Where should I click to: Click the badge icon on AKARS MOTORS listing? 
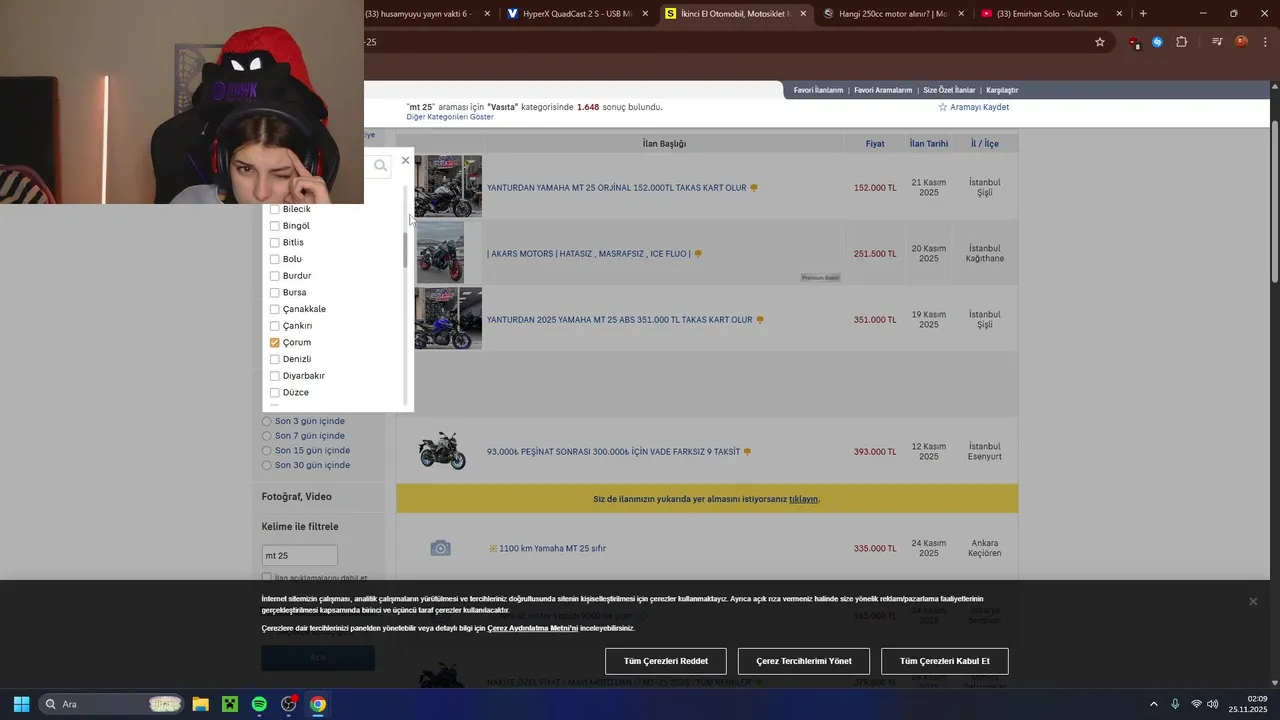click(698, 254)
